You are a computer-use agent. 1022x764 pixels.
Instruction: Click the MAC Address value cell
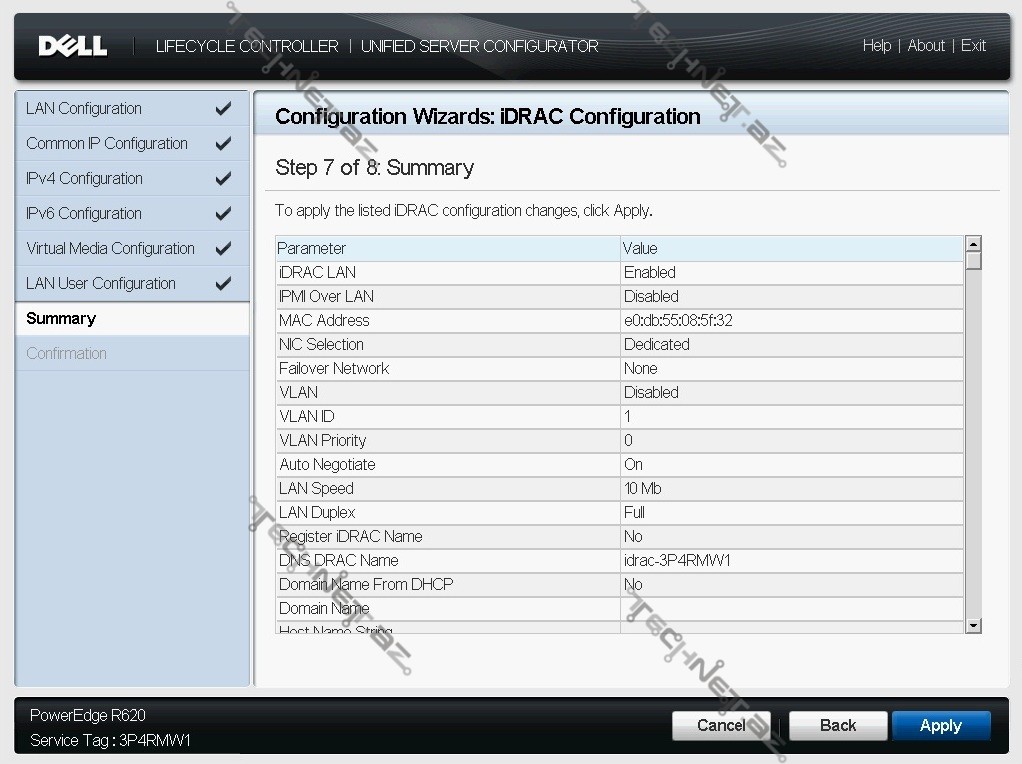point(678,321)
